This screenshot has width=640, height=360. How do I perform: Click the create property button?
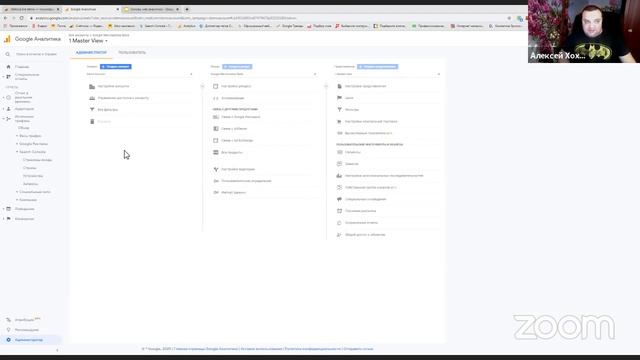tap(237, 67)
